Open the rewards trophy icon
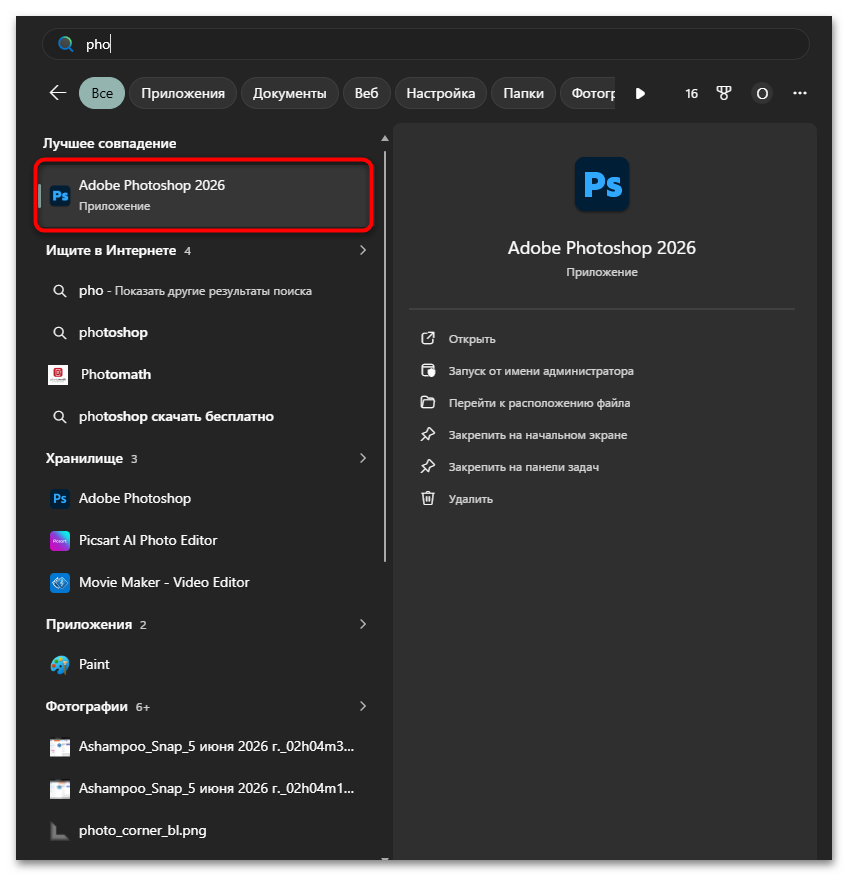Image resolution: width=848 pixels, height=876 pixels. coord(724,93)
